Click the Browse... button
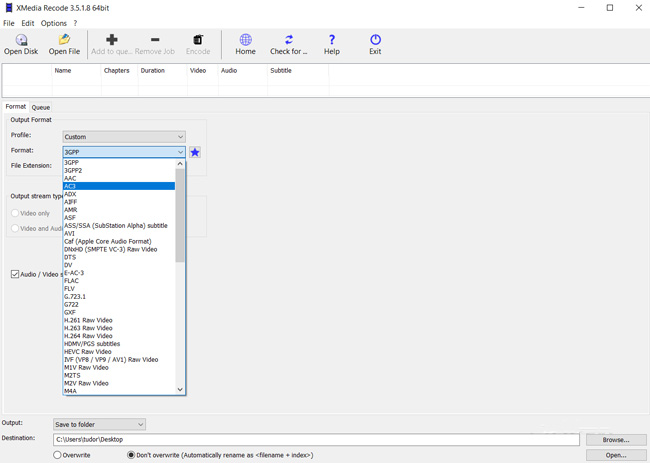650x463 pixels. click(x=616, y=440)
